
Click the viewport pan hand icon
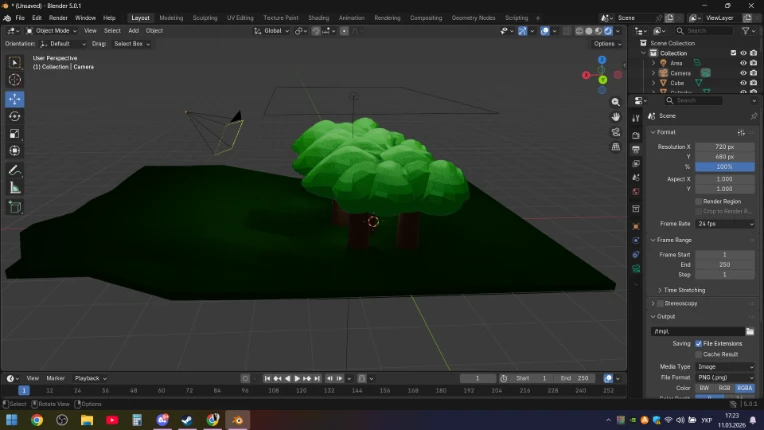coord(616,117)
